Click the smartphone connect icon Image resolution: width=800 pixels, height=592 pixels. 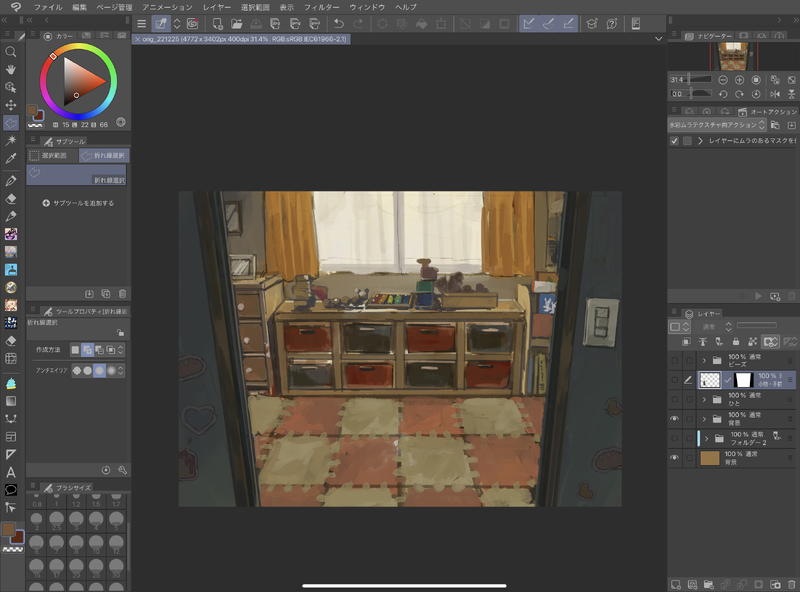636,23
